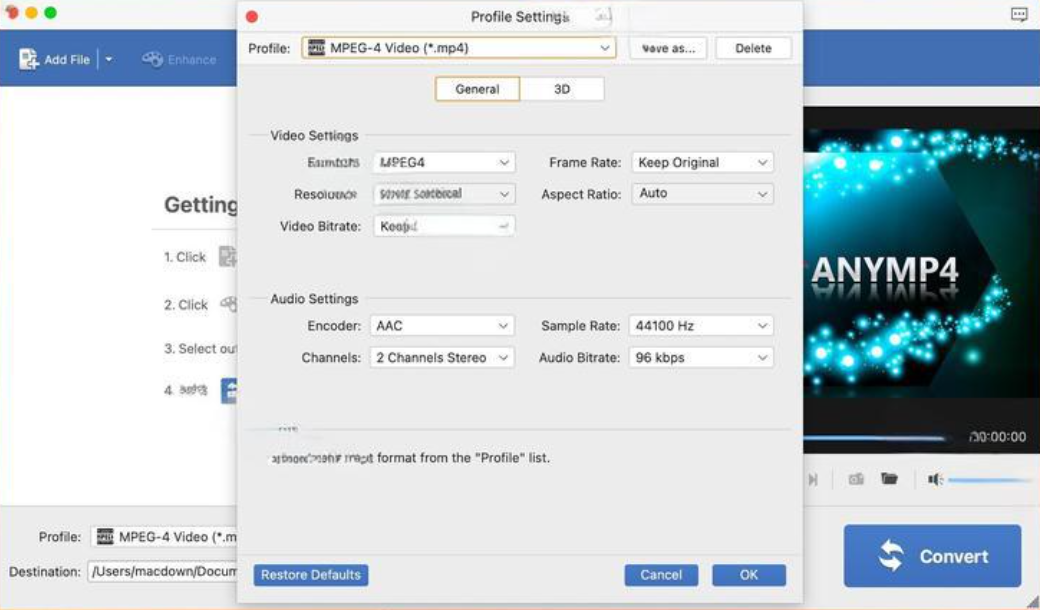Click the Destination path input field
This screenshot has width=1040, height=610.
tap(162, 572)
